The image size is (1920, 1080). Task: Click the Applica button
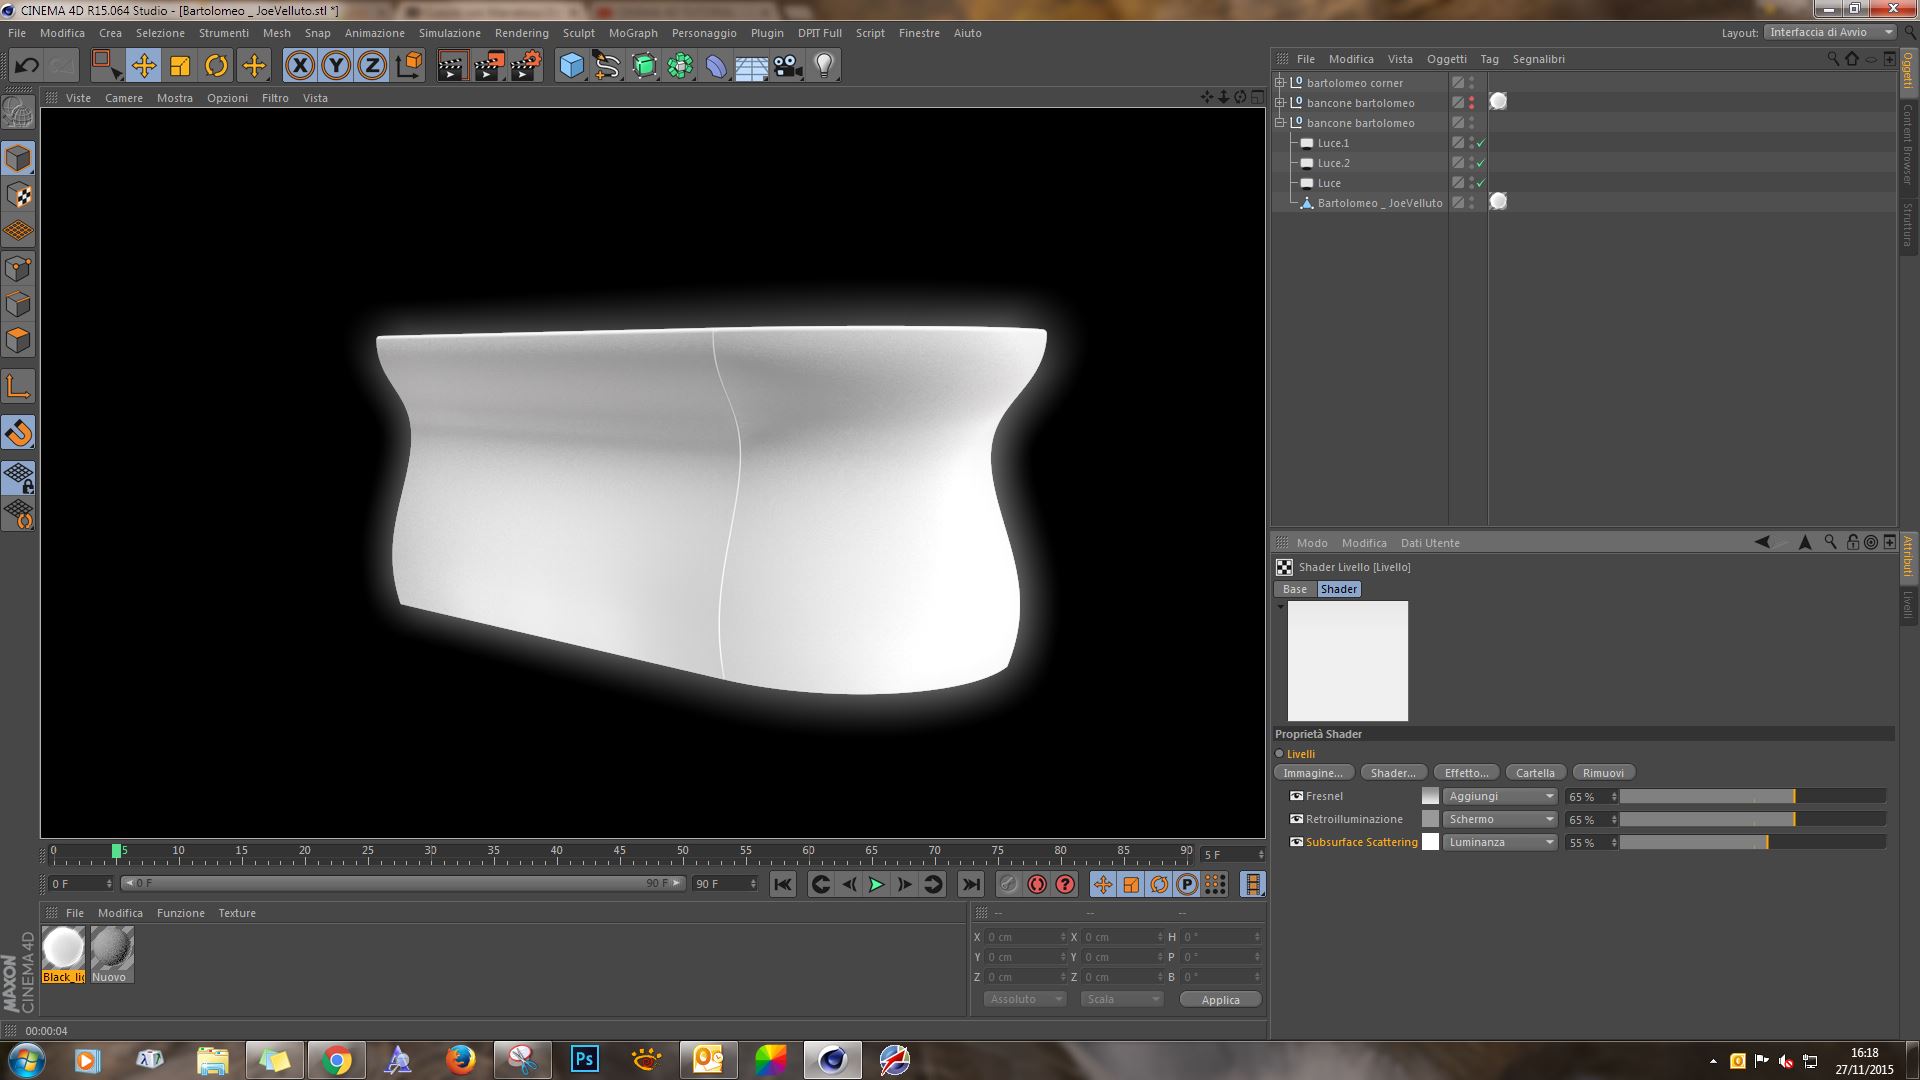pos(1220,999)
